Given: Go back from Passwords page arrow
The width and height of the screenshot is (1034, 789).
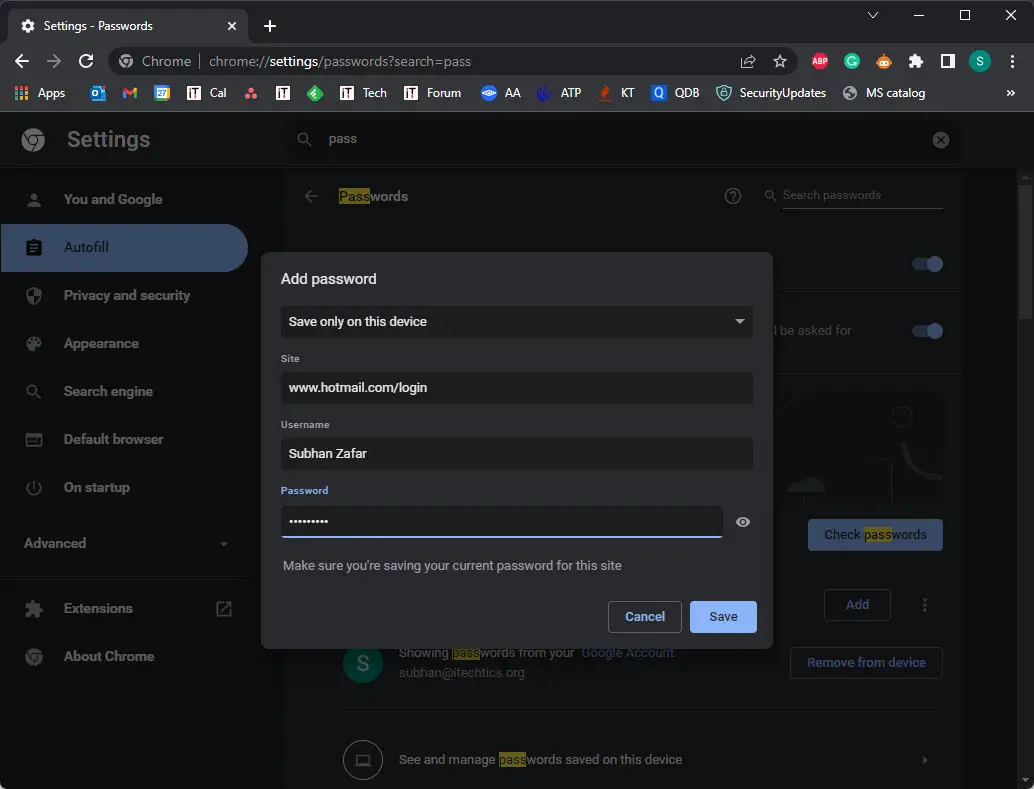Looking at the screenshot, I should [x=311, y=196].
